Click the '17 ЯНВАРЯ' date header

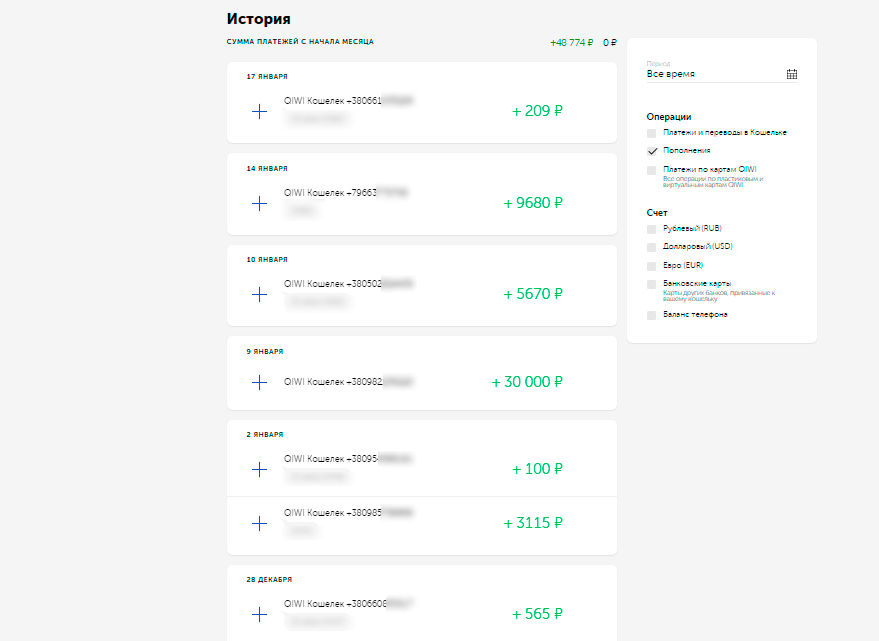tap(267, 76)
